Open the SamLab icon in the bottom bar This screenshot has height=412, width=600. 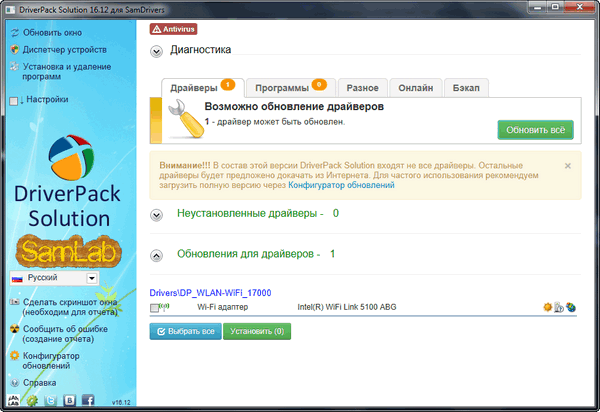click(x=13, y=400)
